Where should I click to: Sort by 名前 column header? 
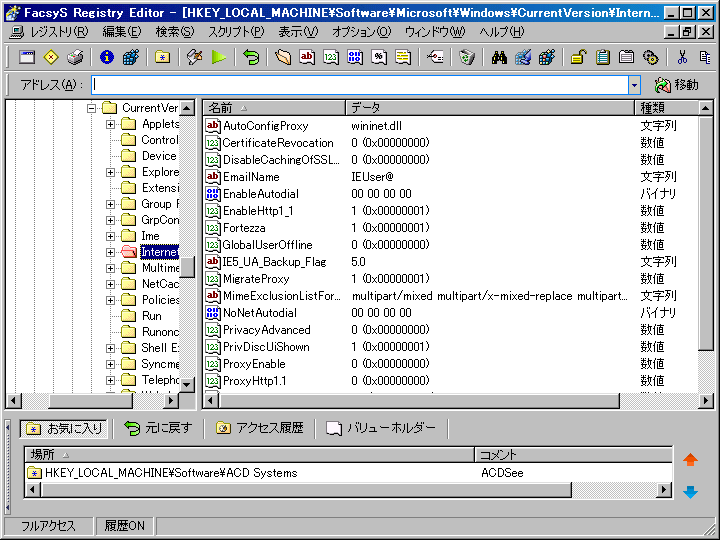point(274,108)
